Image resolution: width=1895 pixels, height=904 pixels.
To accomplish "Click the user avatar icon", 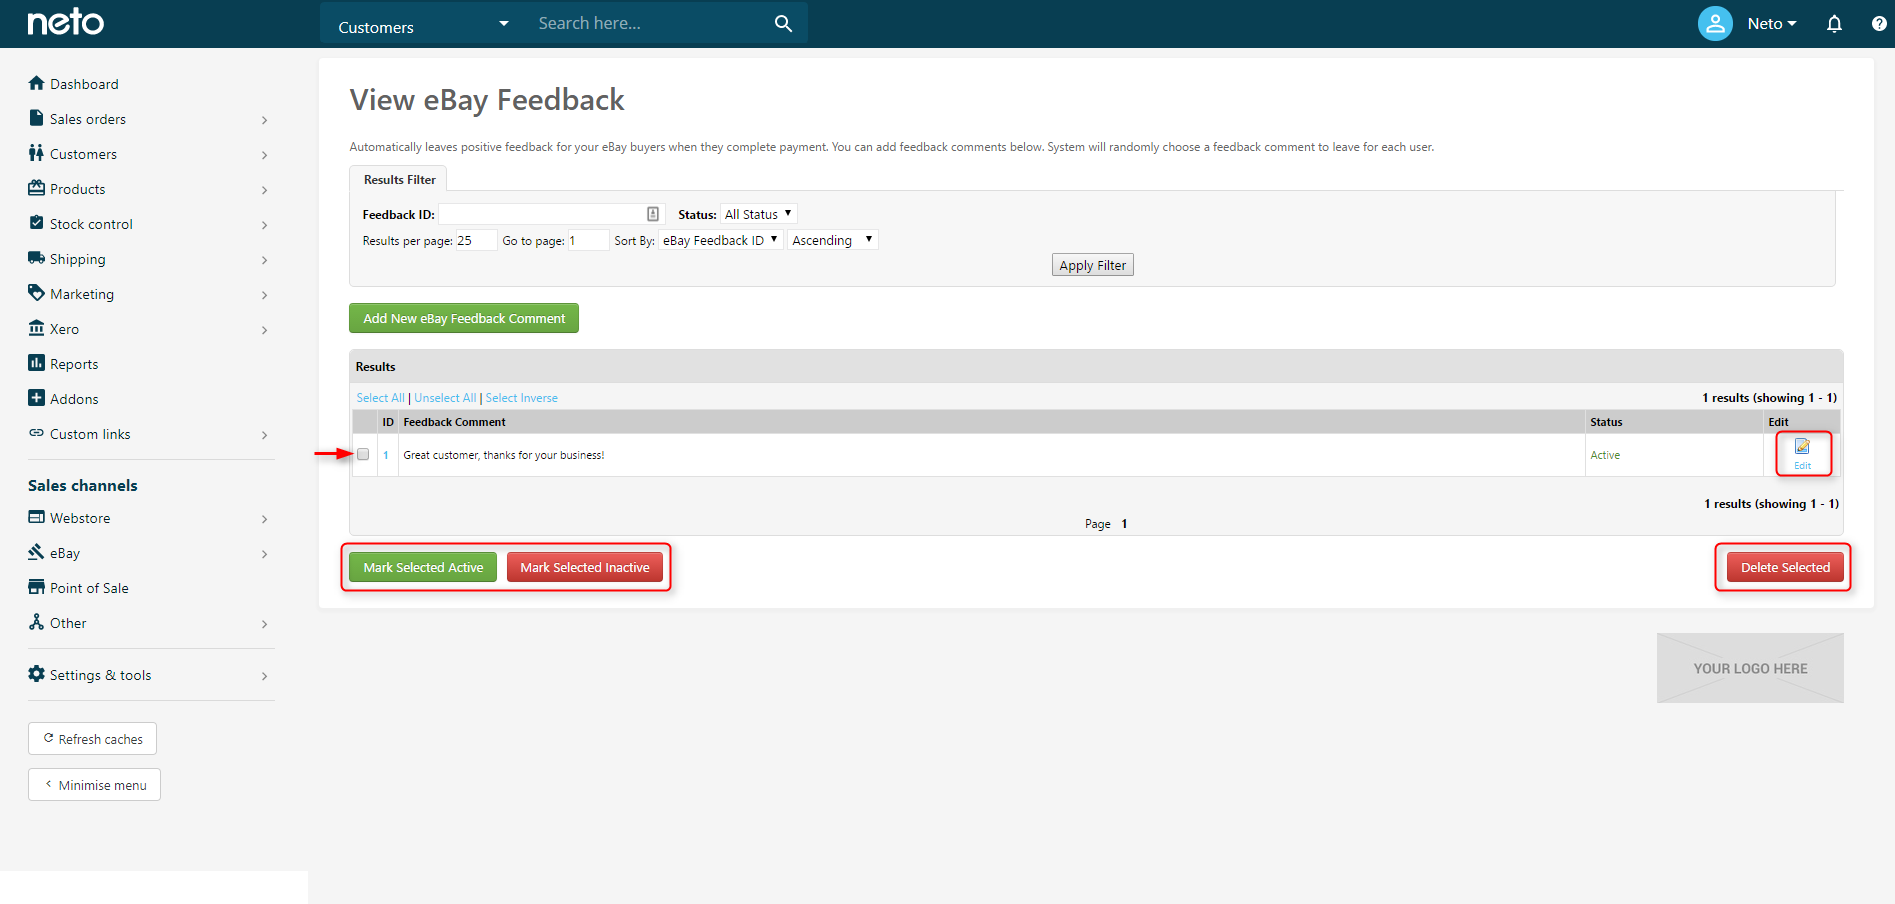I will tap(1715, 24).
